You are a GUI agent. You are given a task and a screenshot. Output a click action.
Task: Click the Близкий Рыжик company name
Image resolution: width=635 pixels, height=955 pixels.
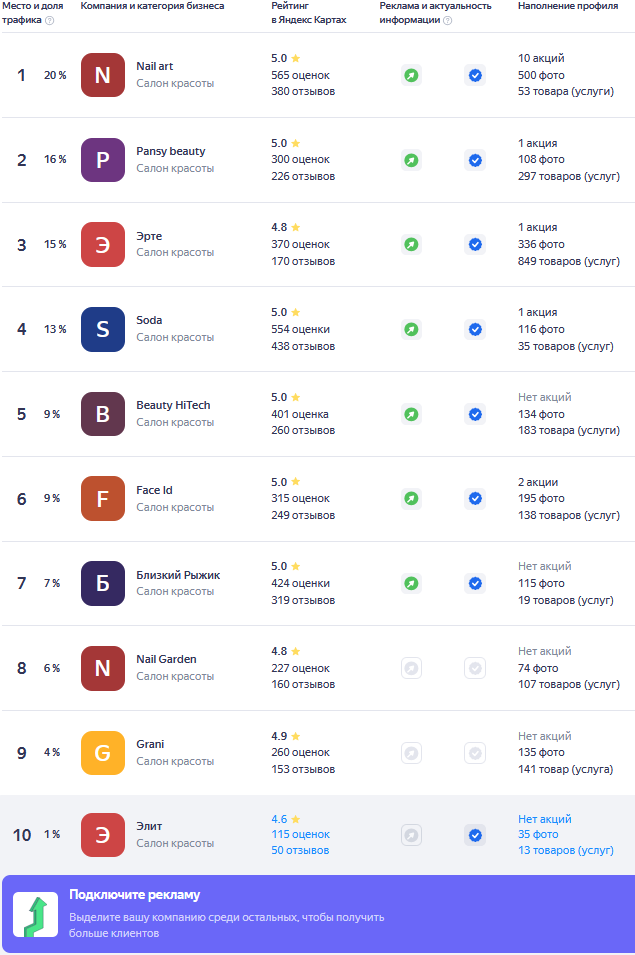click(178, 575)
